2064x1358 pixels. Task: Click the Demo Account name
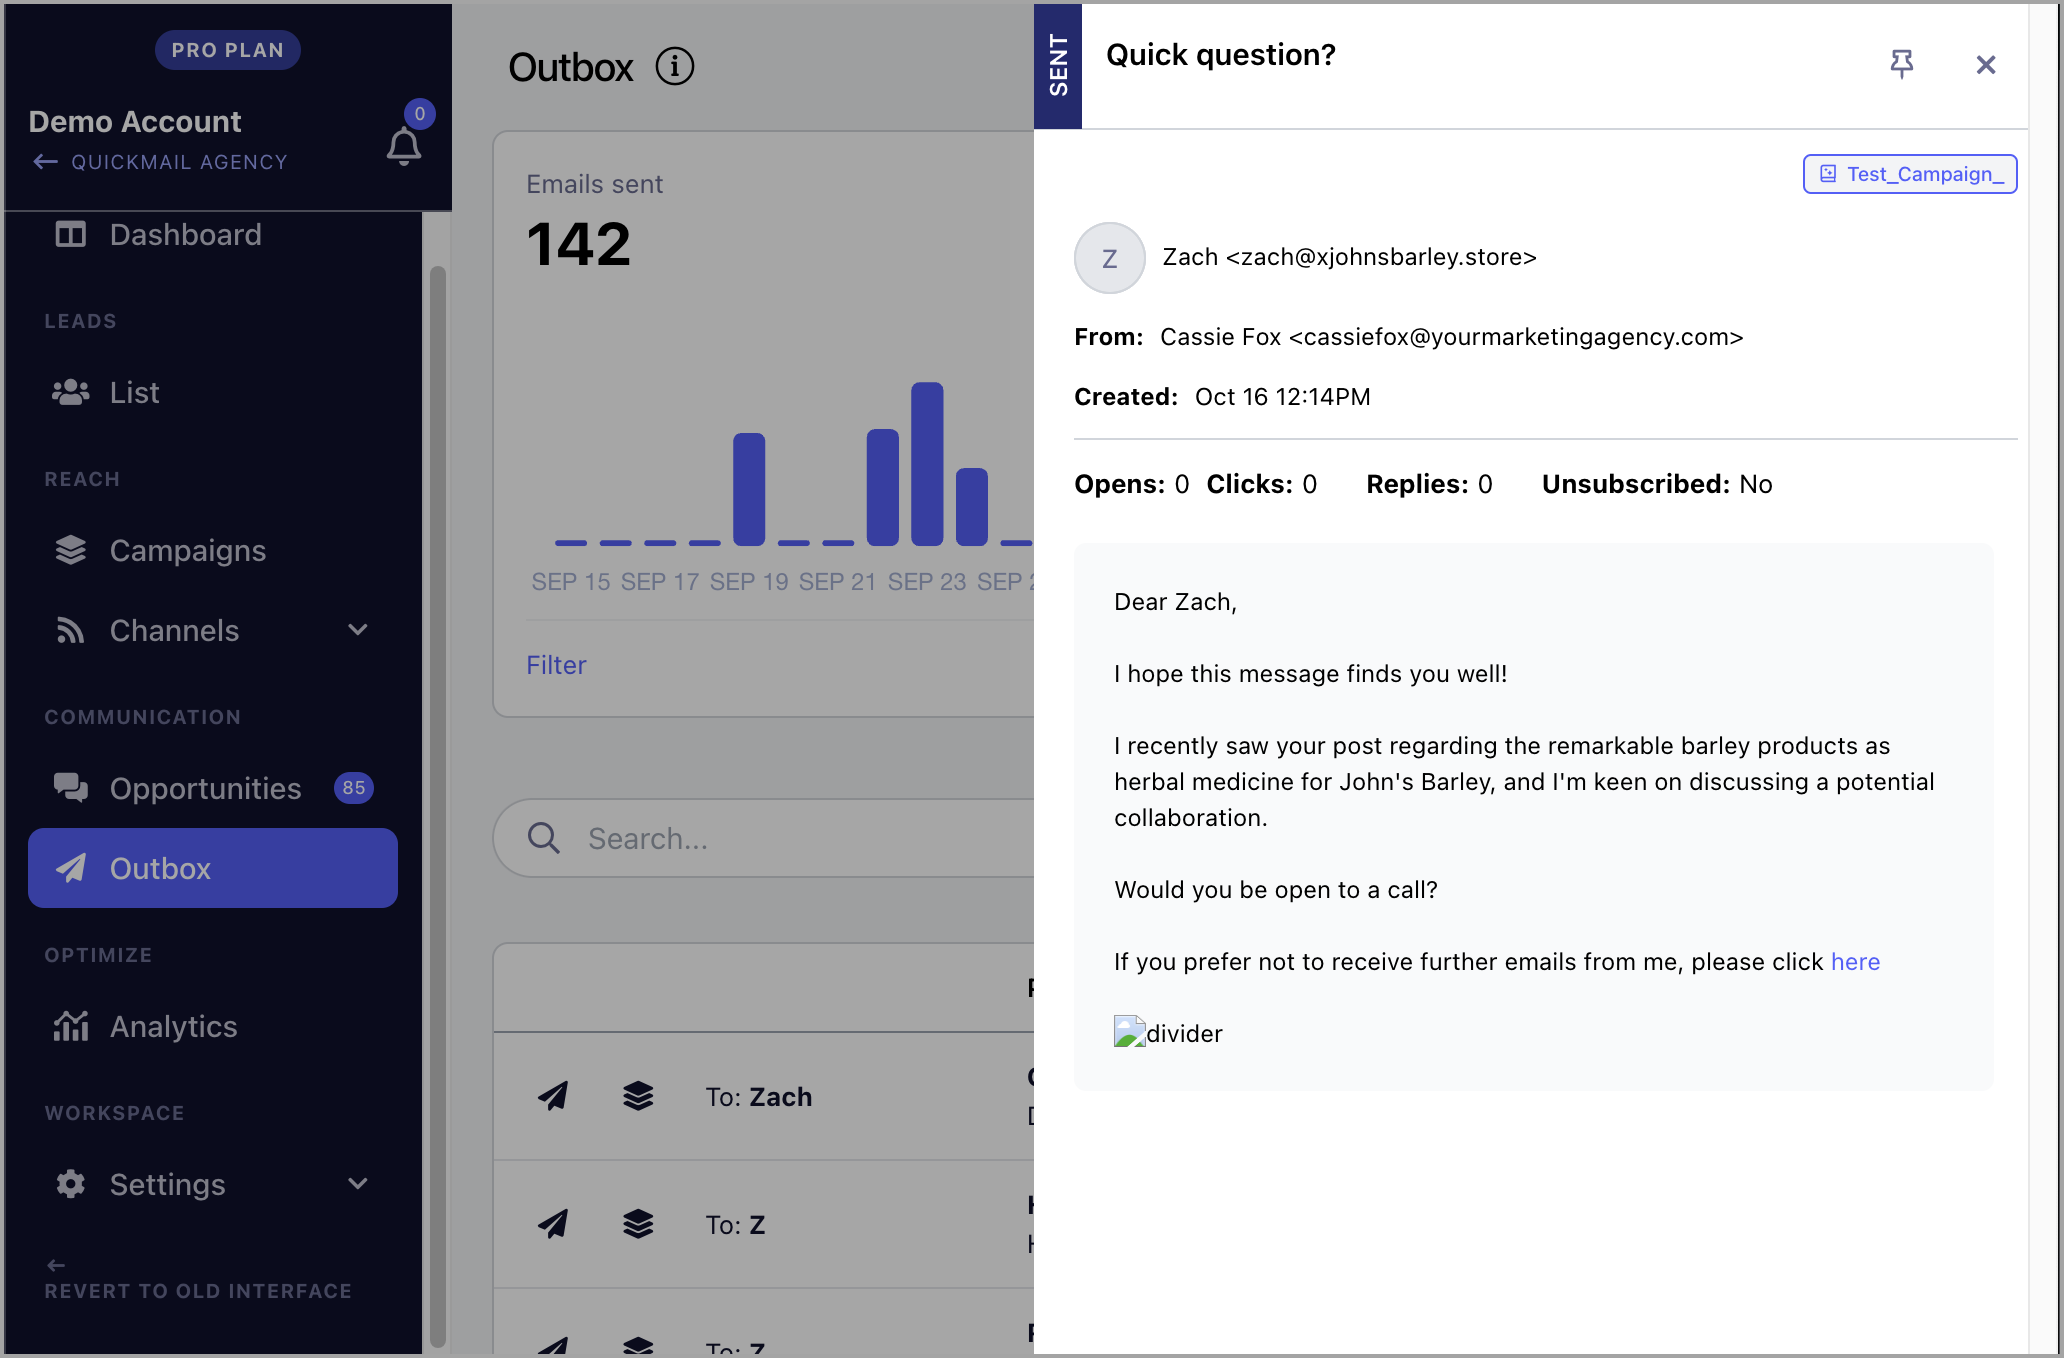(135, 122)
